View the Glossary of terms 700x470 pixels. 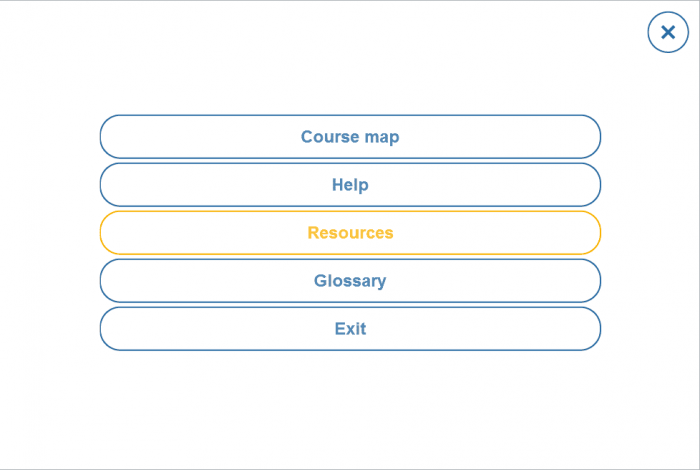pyautogui.click(x=350, y=281)
